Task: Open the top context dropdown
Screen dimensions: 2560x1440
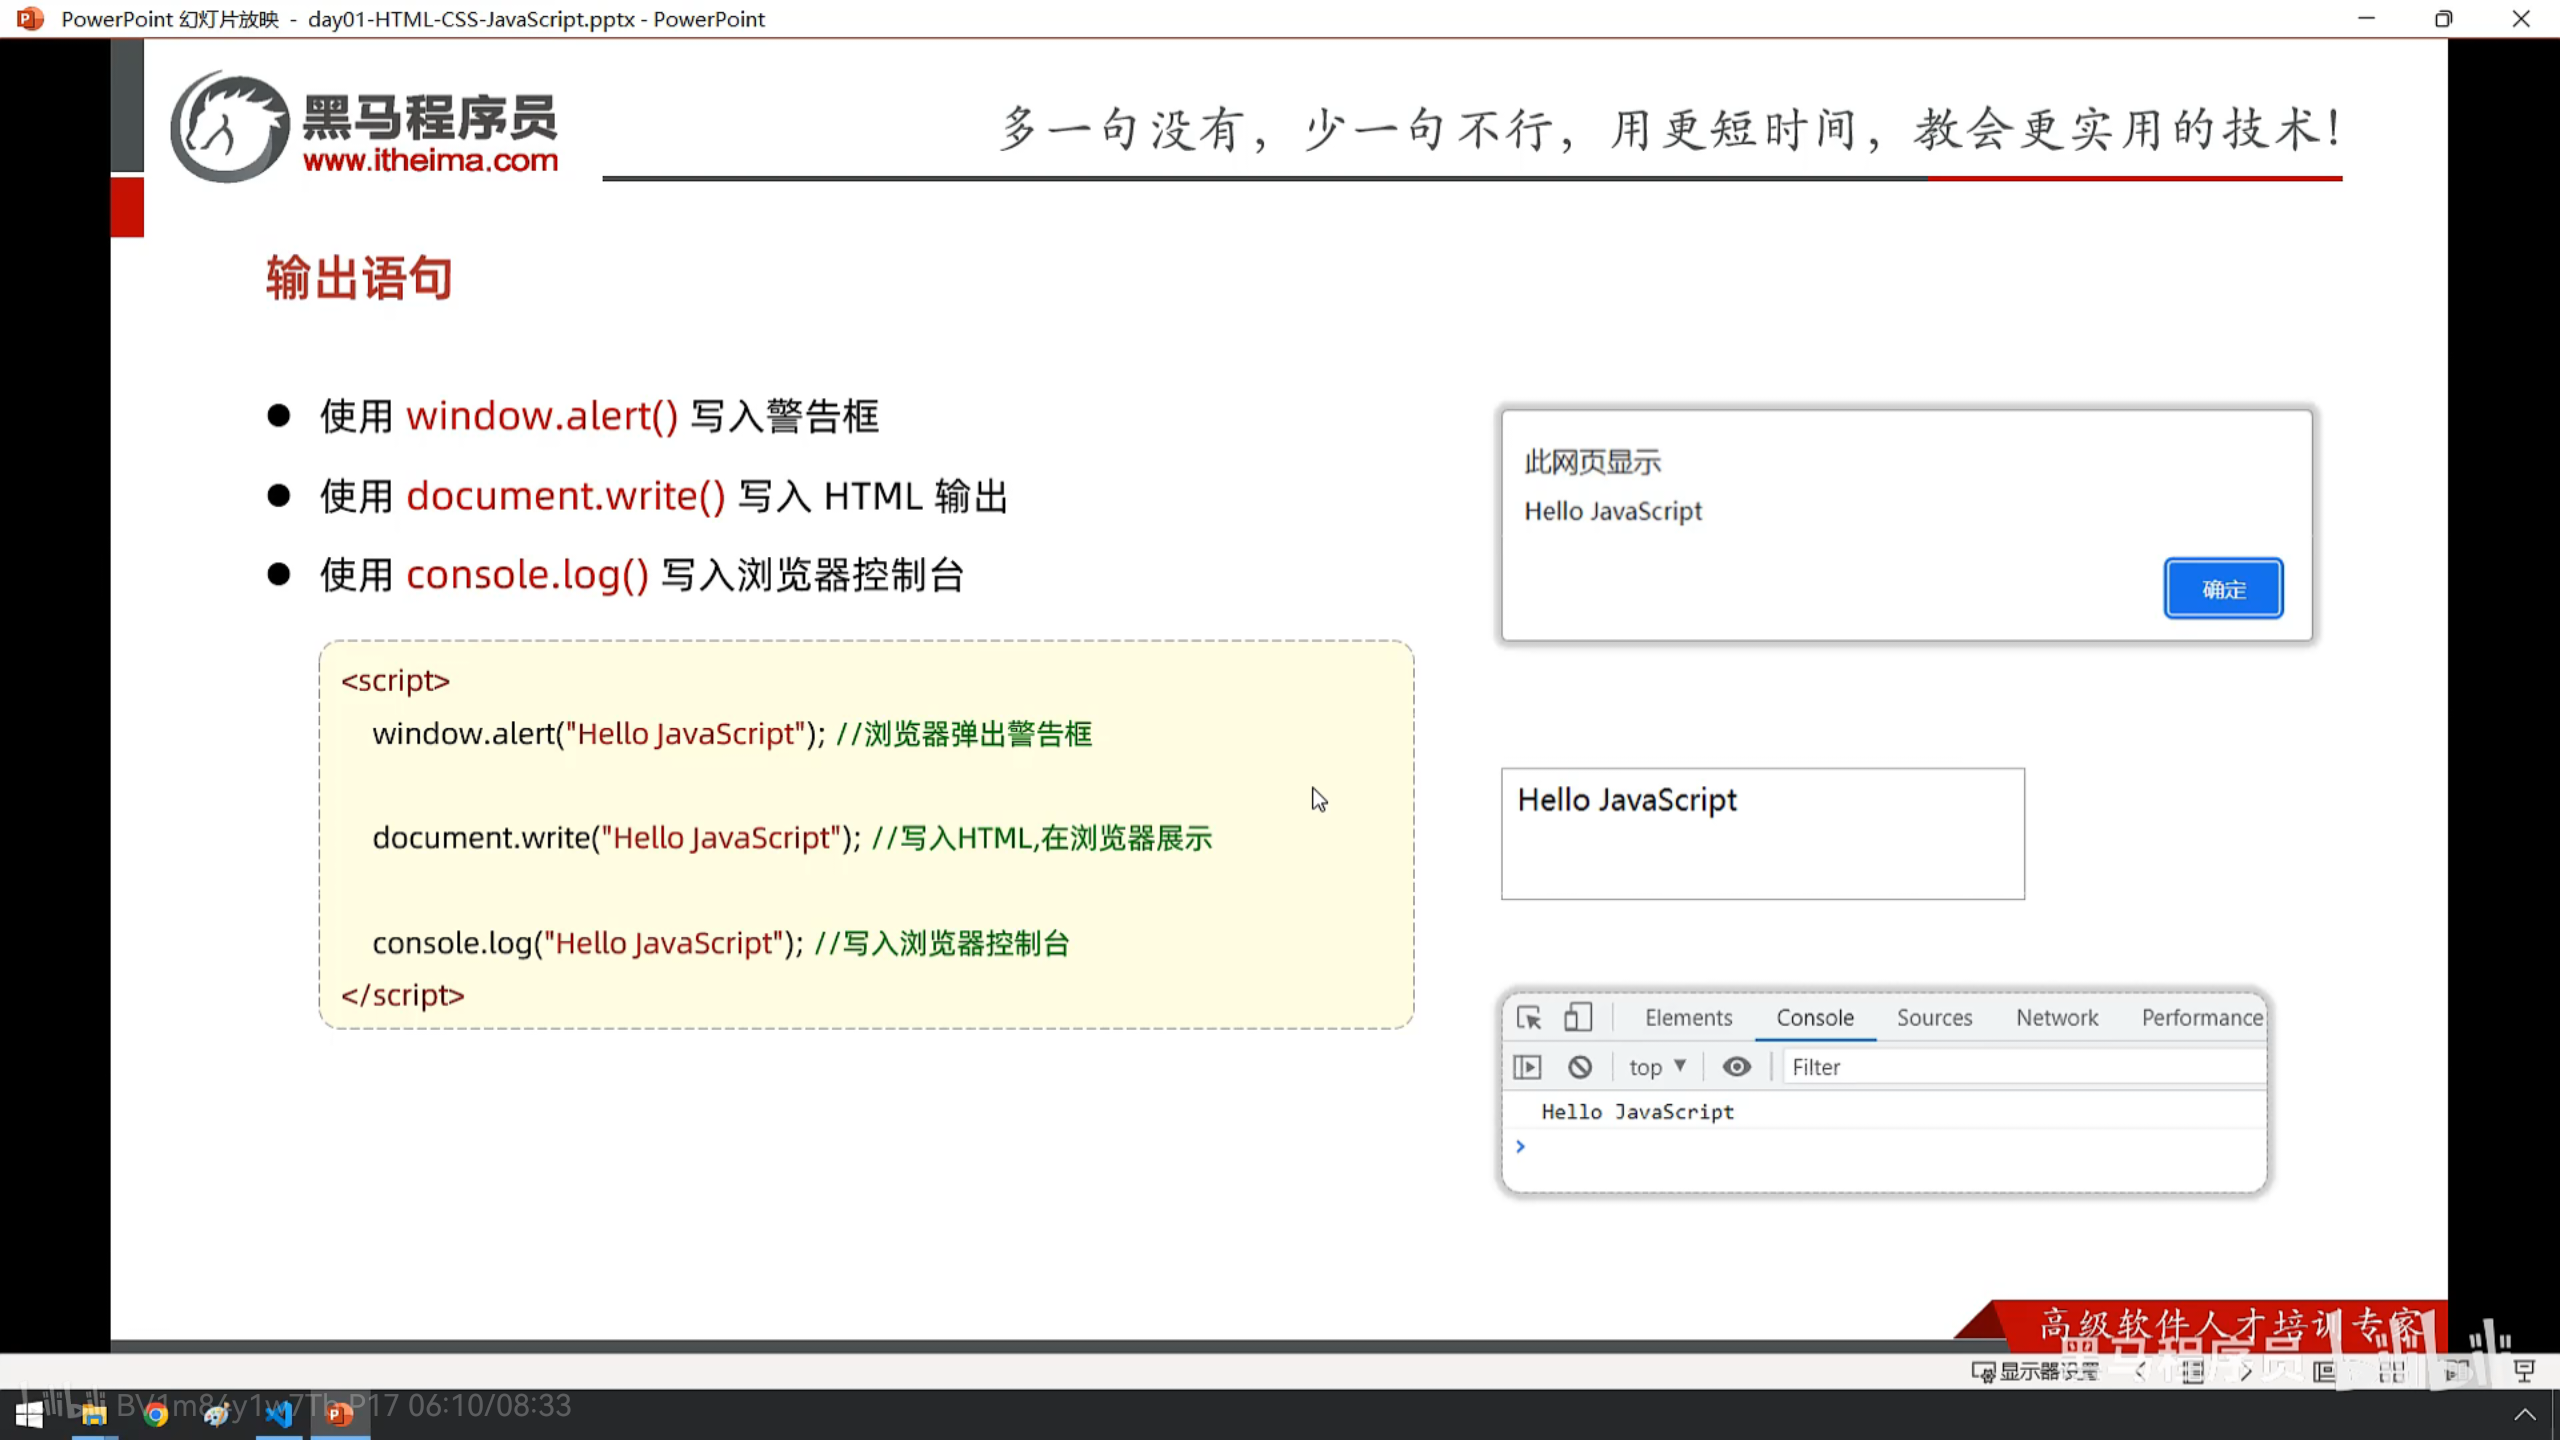Action: (1658, 1067)
